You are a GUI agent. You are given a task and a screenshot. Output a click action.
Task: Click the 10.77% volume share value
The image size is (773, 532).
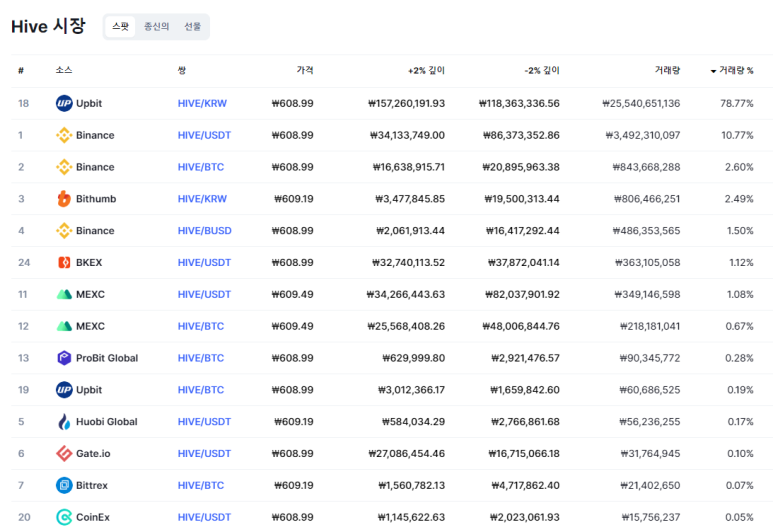(737, 135)
